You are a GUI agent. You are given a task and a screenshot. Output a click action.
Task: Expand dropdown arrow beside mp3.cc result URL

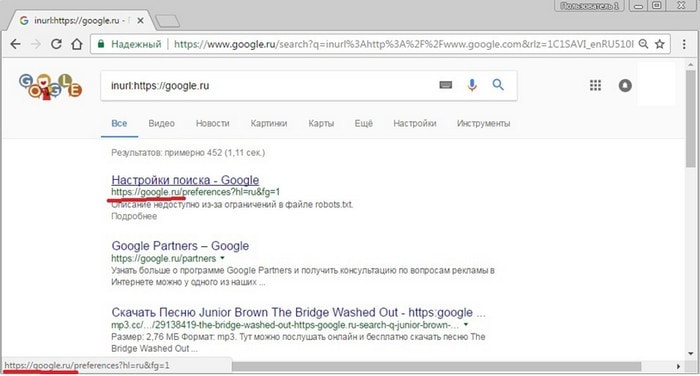click(466, 325)
